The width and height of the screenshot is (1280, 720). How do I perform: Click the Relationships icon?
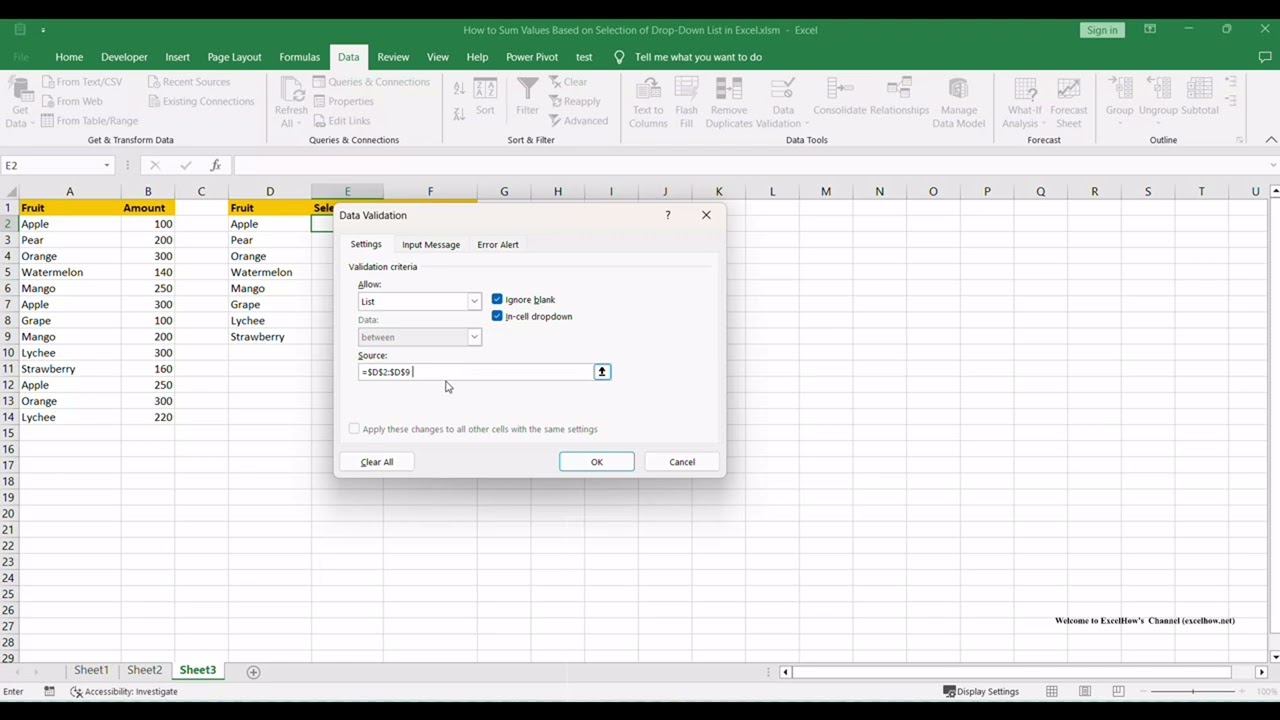coord(899,89)
